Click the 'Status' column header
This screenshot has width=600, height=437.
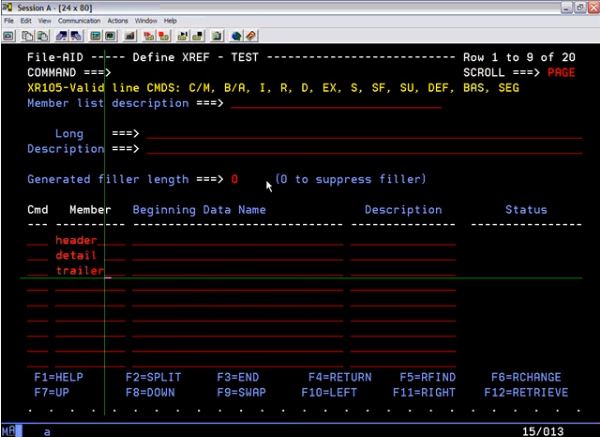[x=526, y=210]
